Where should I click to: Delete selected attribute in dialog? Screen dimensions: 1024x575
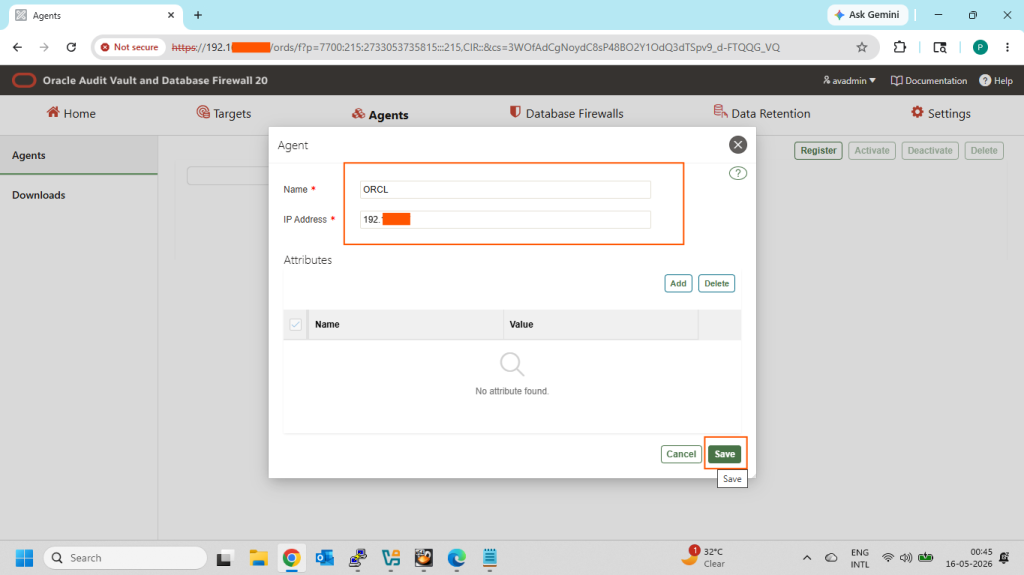[x=716, y=284]
